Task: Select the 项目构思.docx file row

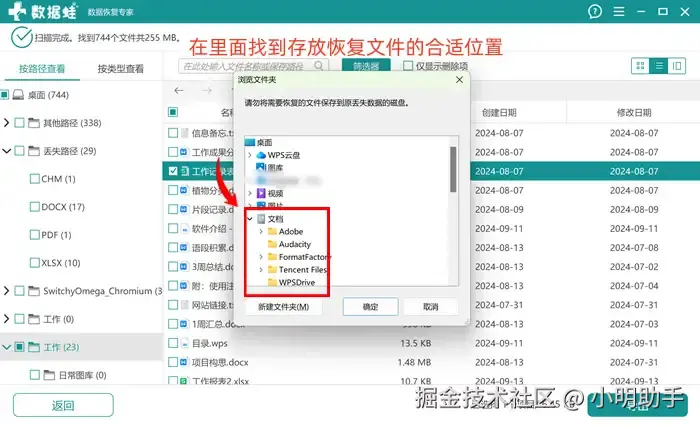Action: (432, 362)
